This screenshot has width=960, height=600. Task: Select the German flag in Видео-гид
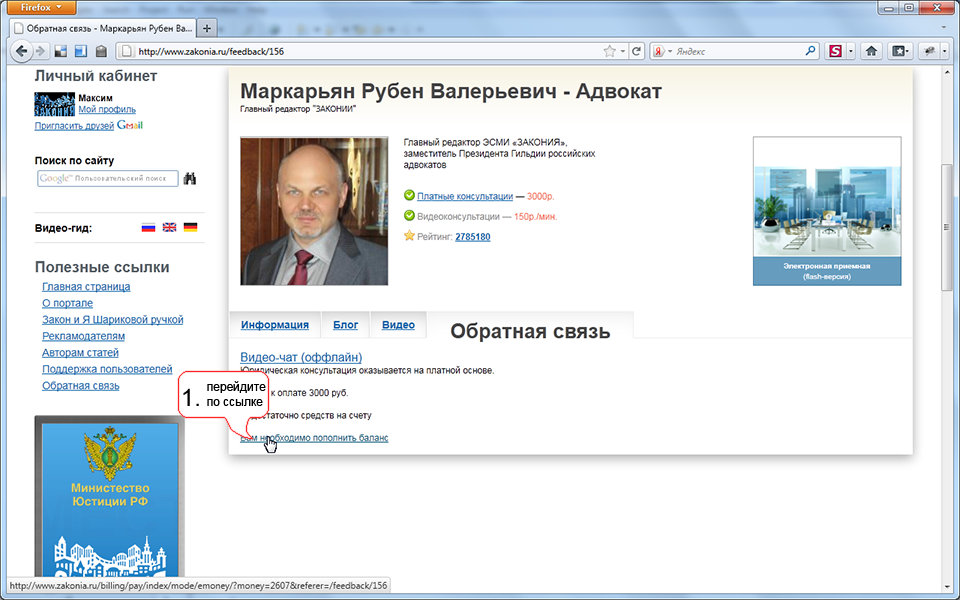pyautogui.click(x=190, y=226)
